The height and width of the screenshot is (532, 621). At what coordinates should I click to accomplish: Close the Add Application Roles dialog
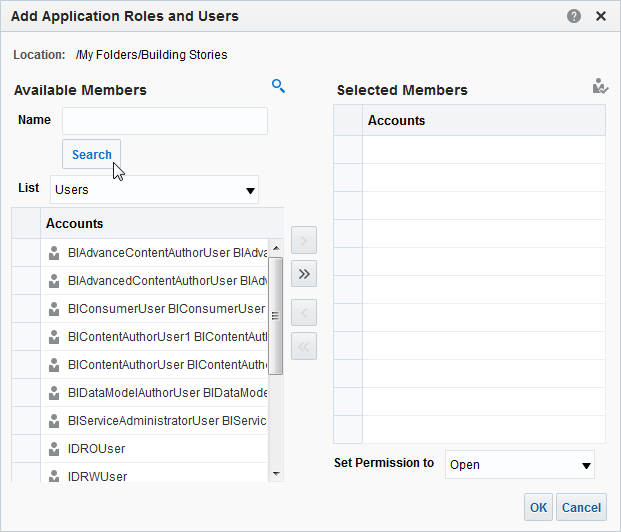[601, 16]
